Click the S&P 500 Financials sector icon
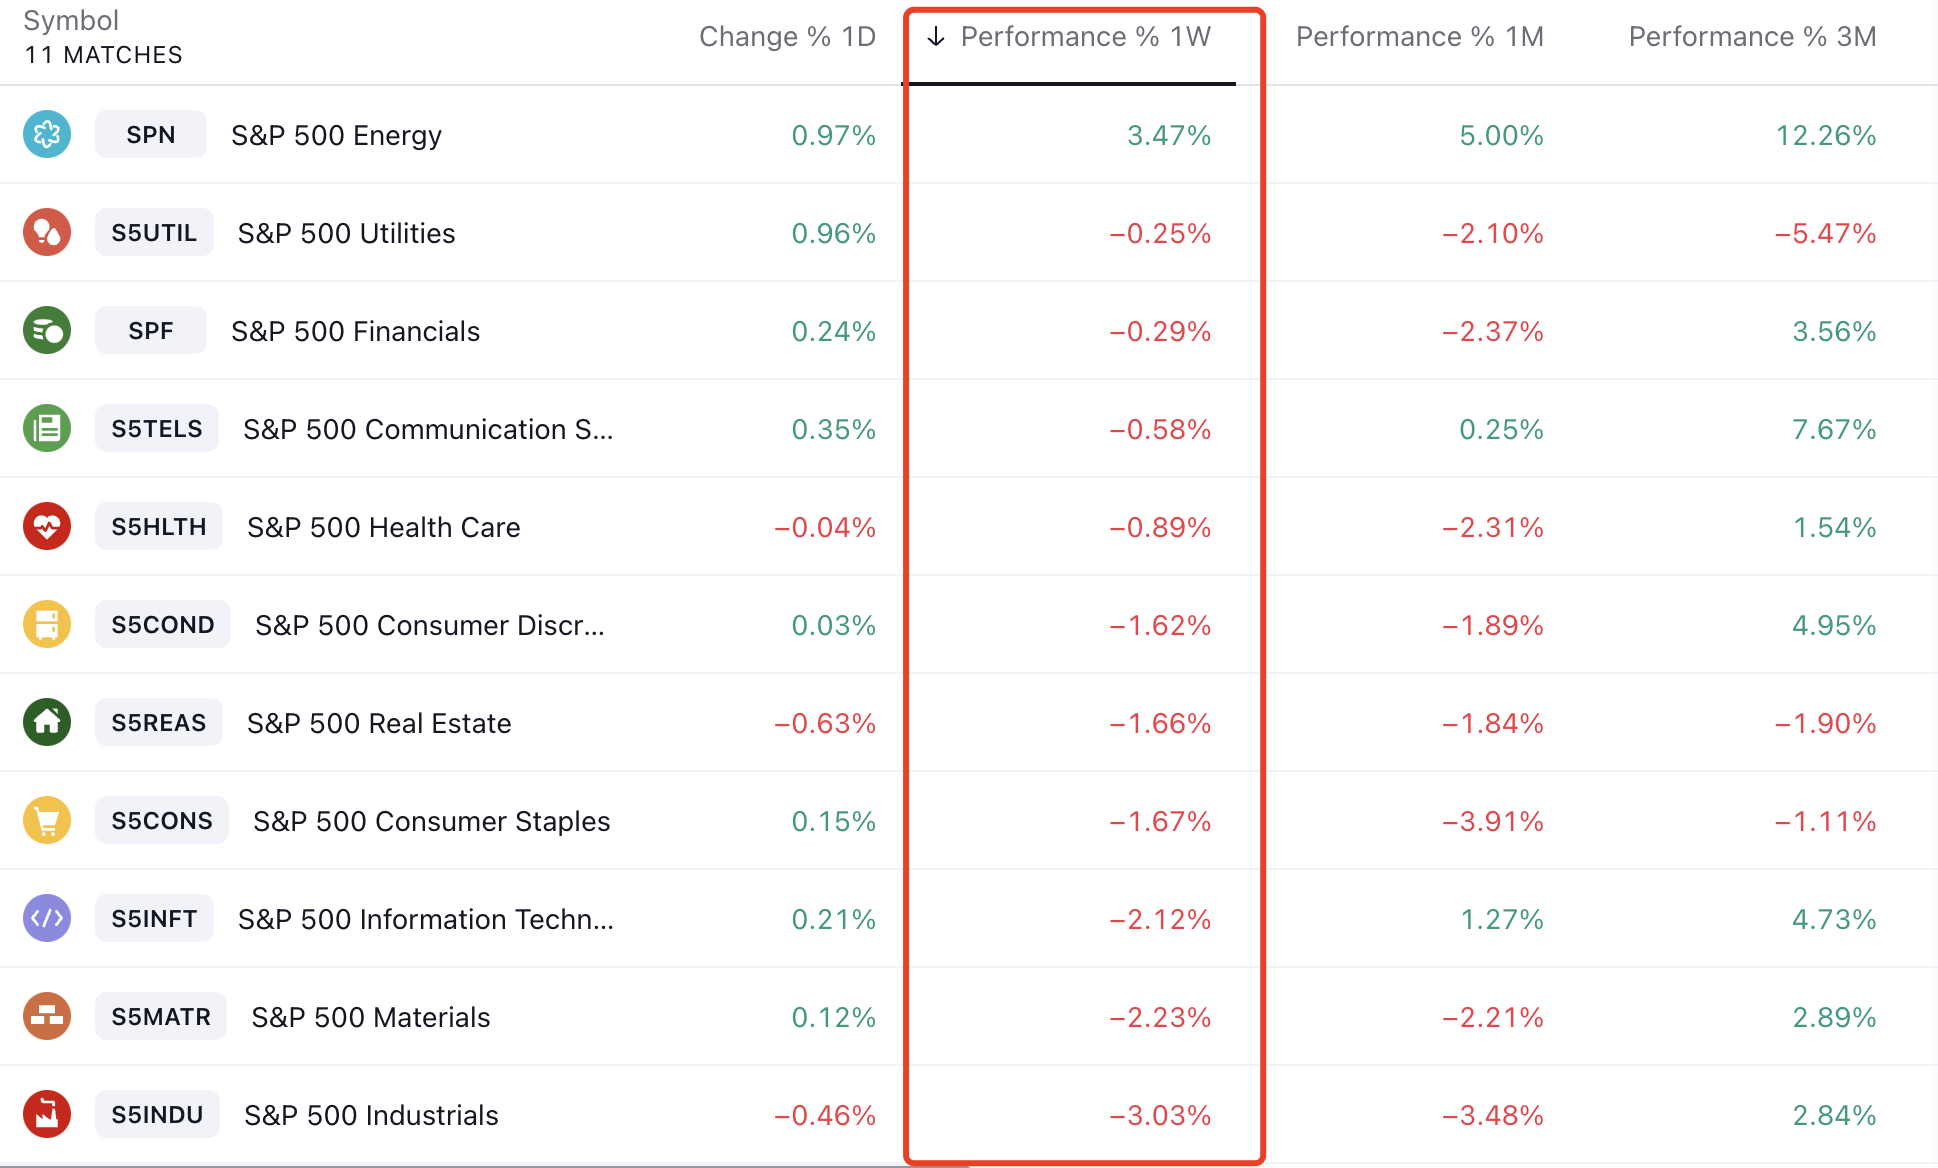Viewport: 1938px width, 1168px height. pyautogui.click(x=47, y=331)
